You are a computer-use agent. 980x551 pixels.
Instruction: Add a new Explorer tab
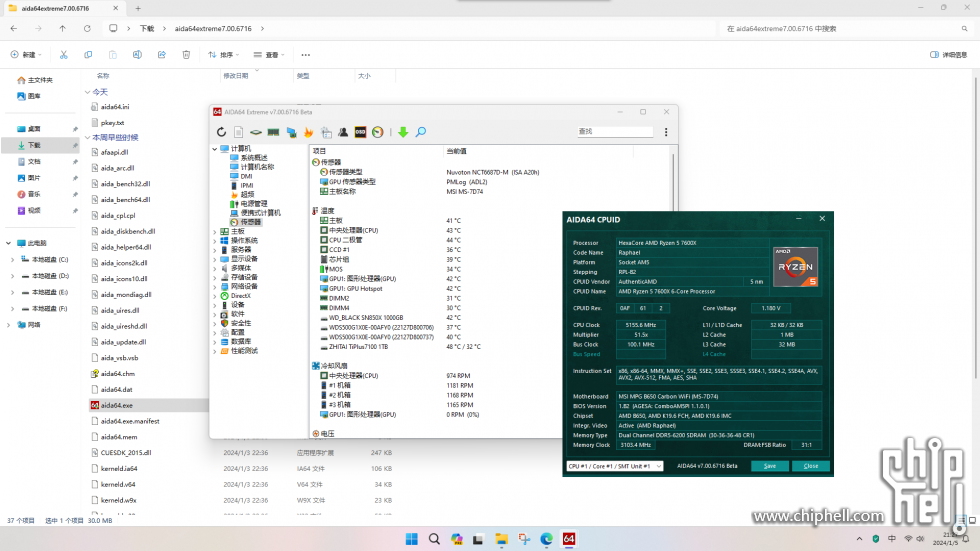(138, 9)
